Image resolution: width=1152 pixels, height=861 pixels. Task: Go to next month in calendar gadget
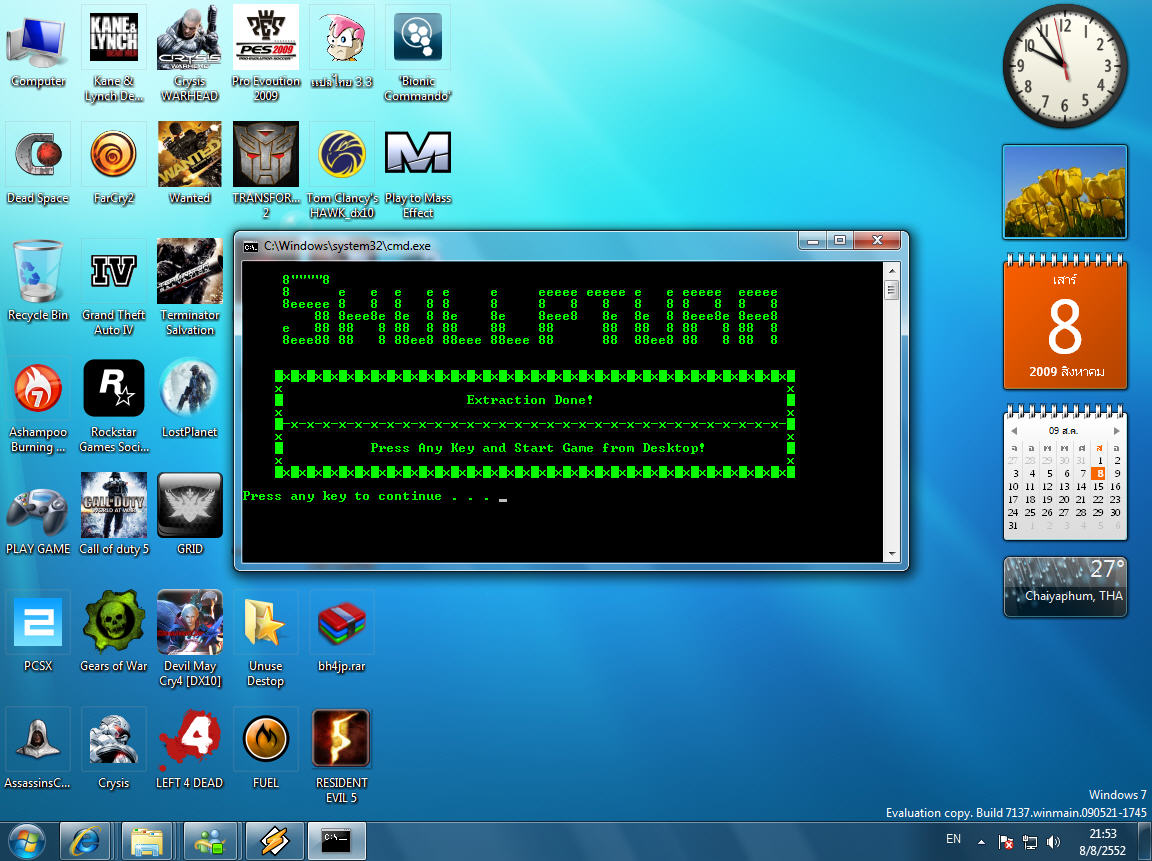(x=1116, y=430)
